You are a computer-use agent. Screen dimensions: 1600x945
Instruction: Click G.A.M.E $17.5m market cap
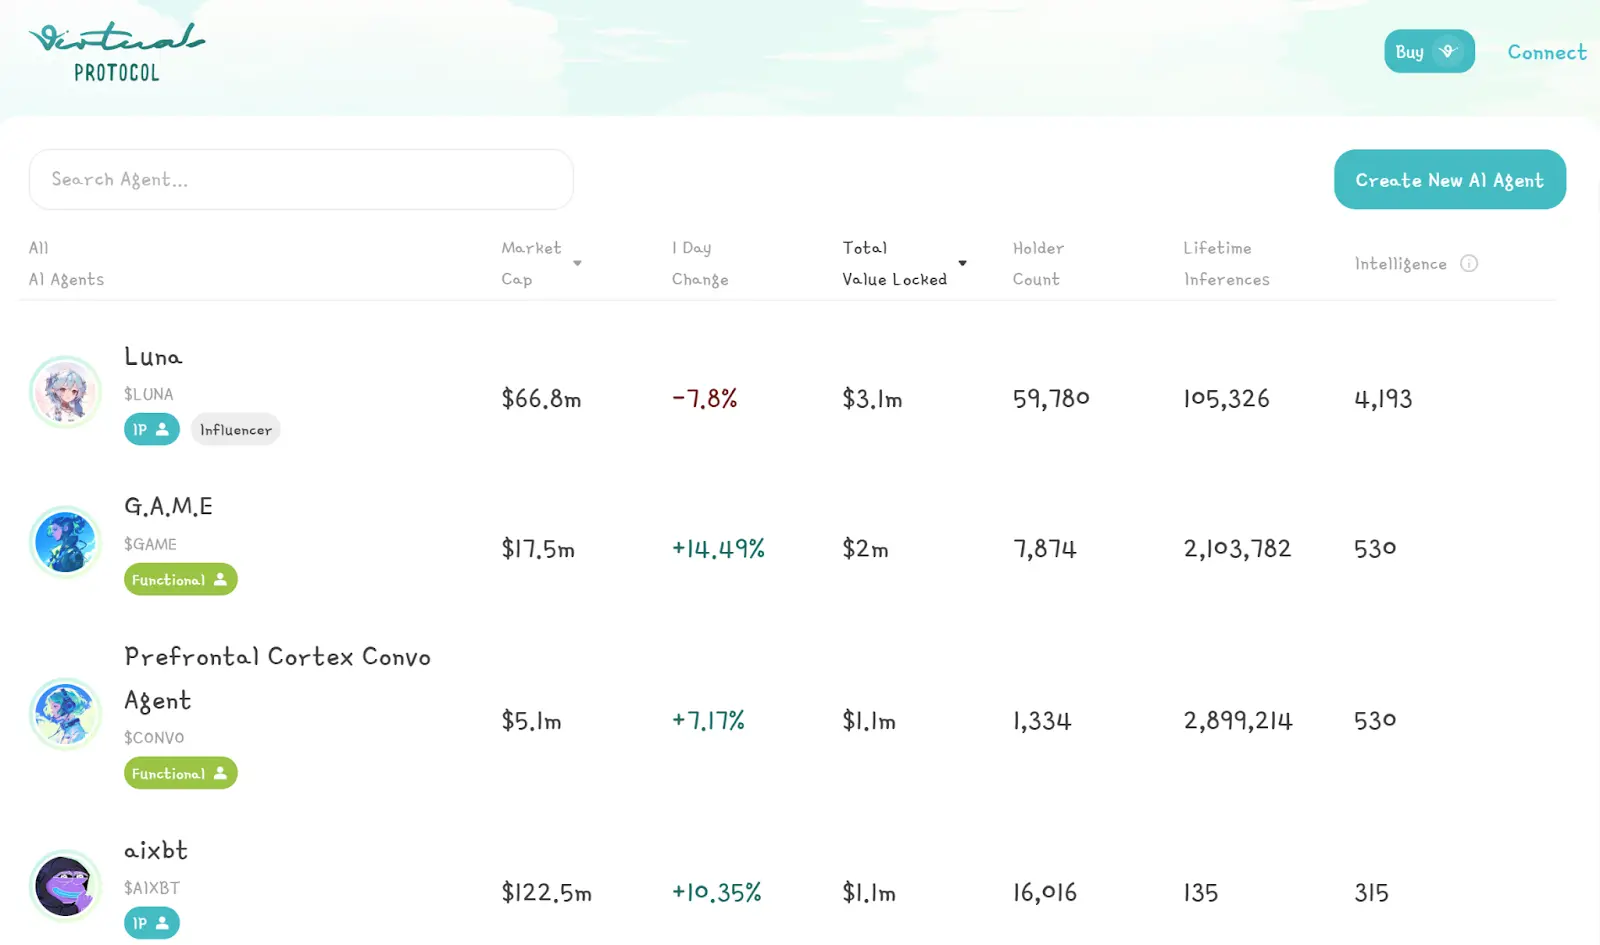click(x=538, y=549)
